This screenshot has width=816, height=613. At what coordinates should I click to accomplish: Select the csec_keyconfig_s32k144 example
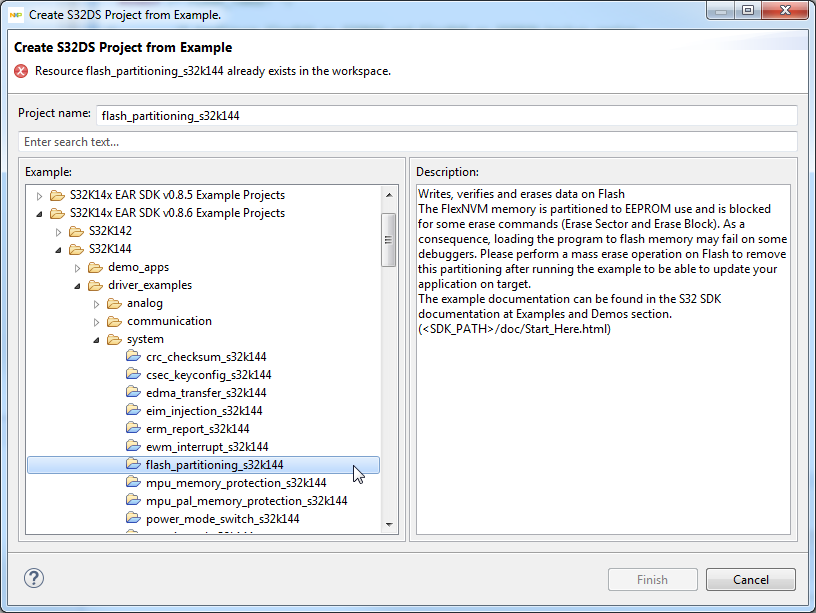tap(208, 375)
